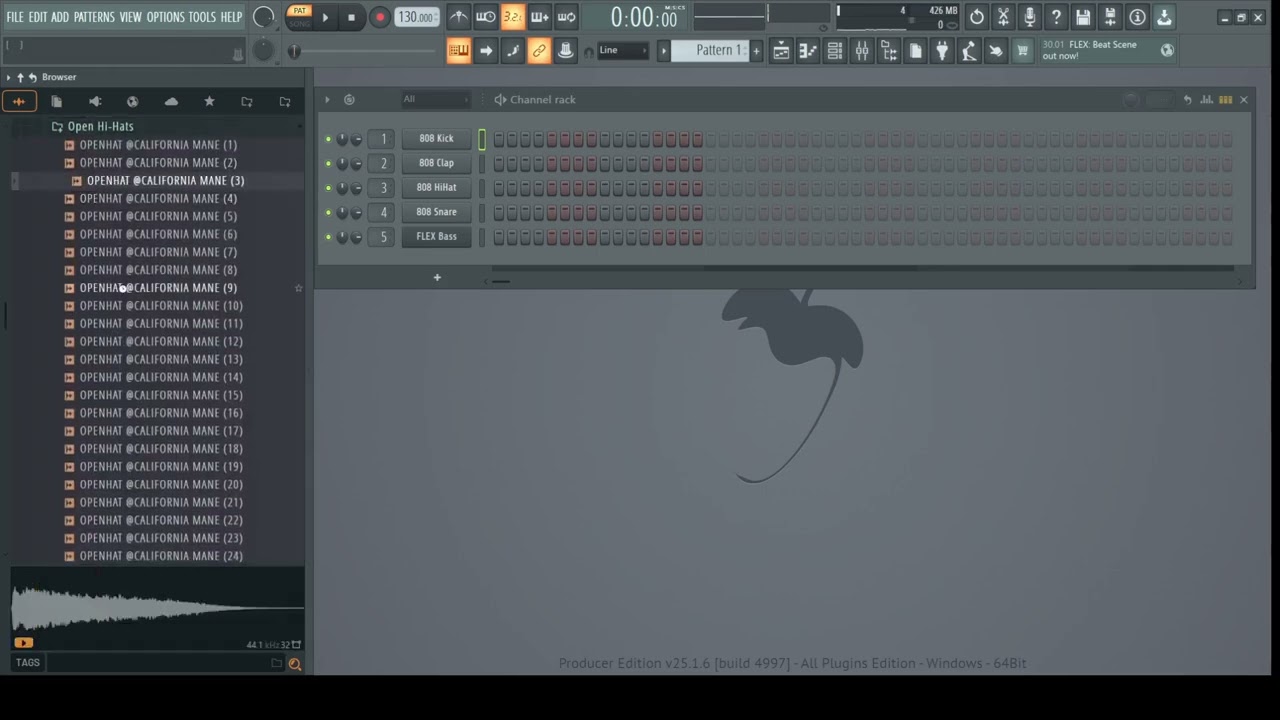This screenshot has height=720, width=1280.
Task: Add a new channel with plus button
Action: pos(437,278)
